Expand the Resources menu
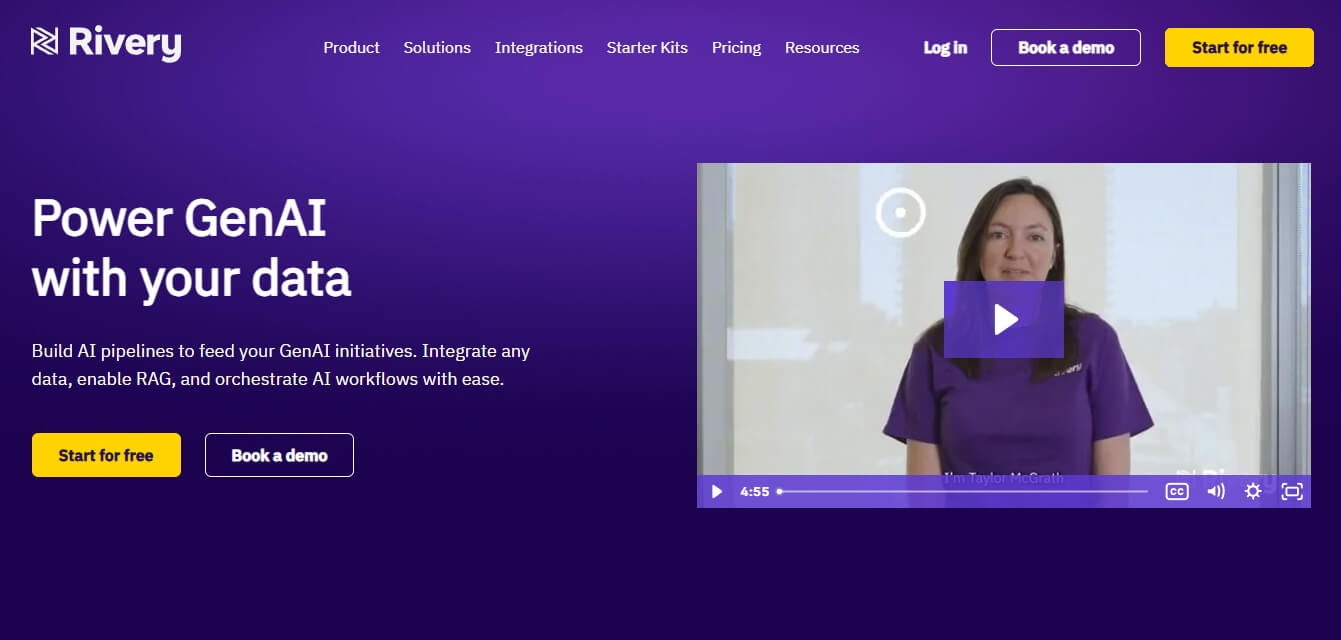The height and width of the screenshot is (640, 1341). pyautogui.click(x=822, y=47)
